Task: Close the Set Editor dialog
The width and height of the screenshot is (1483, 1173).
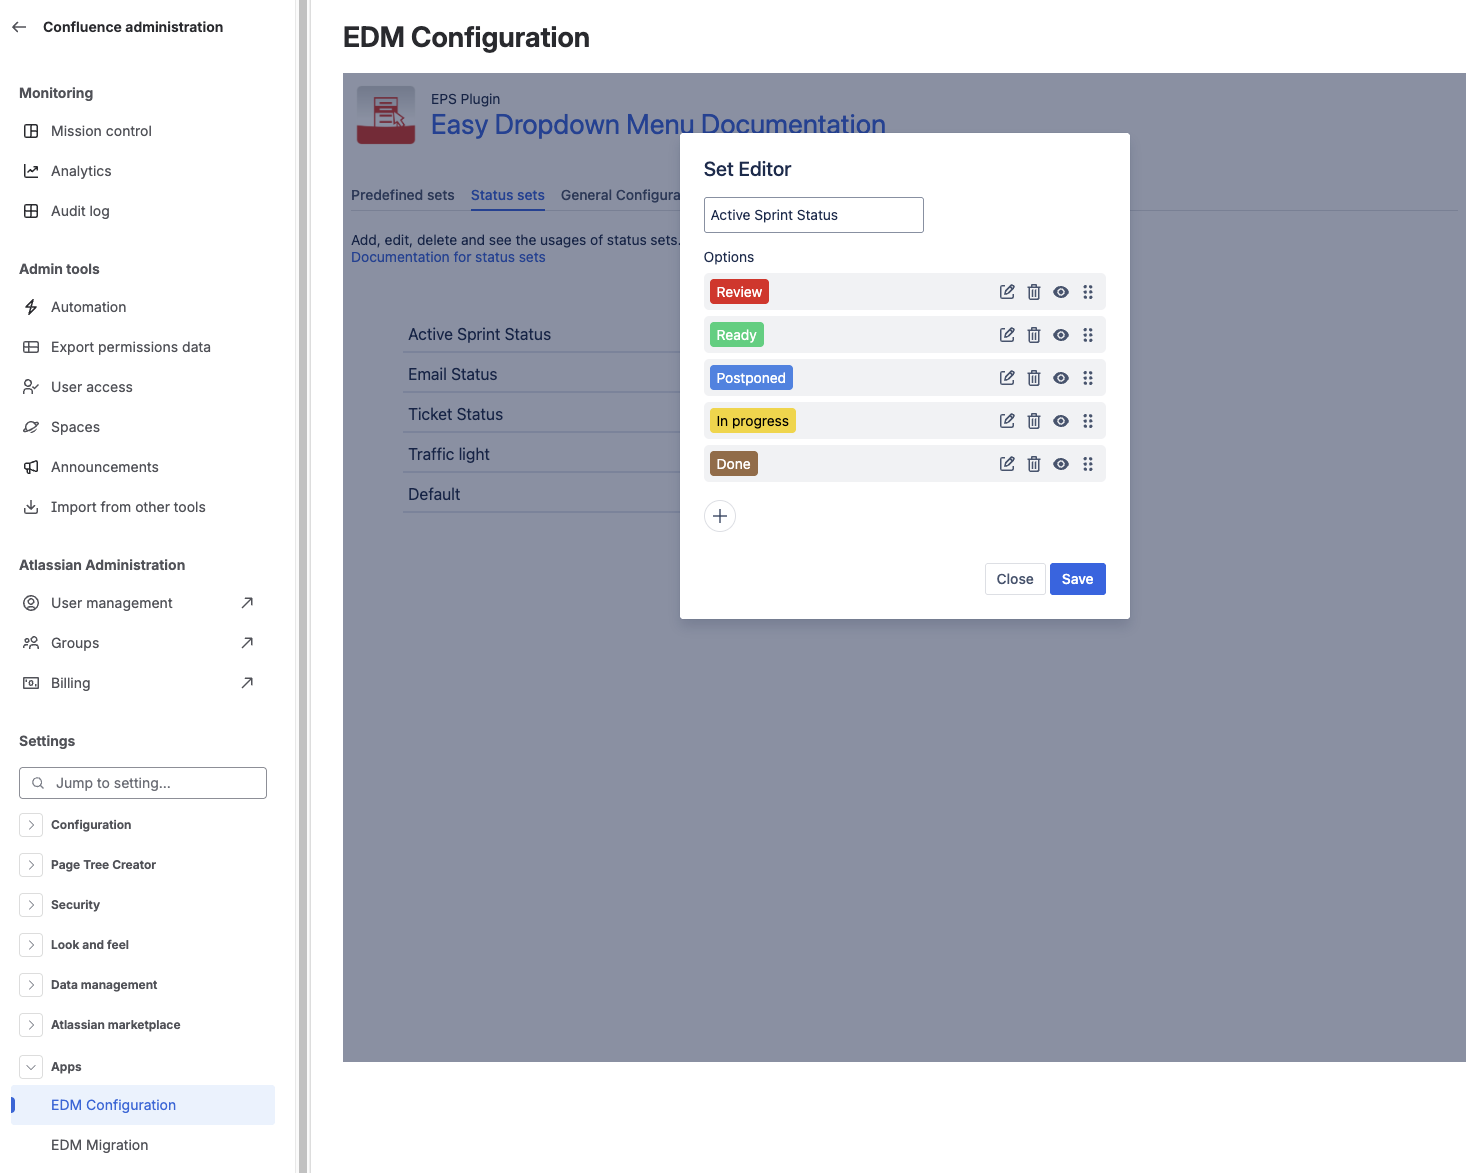Action: pyautogui.click(x=1015, y=579)
